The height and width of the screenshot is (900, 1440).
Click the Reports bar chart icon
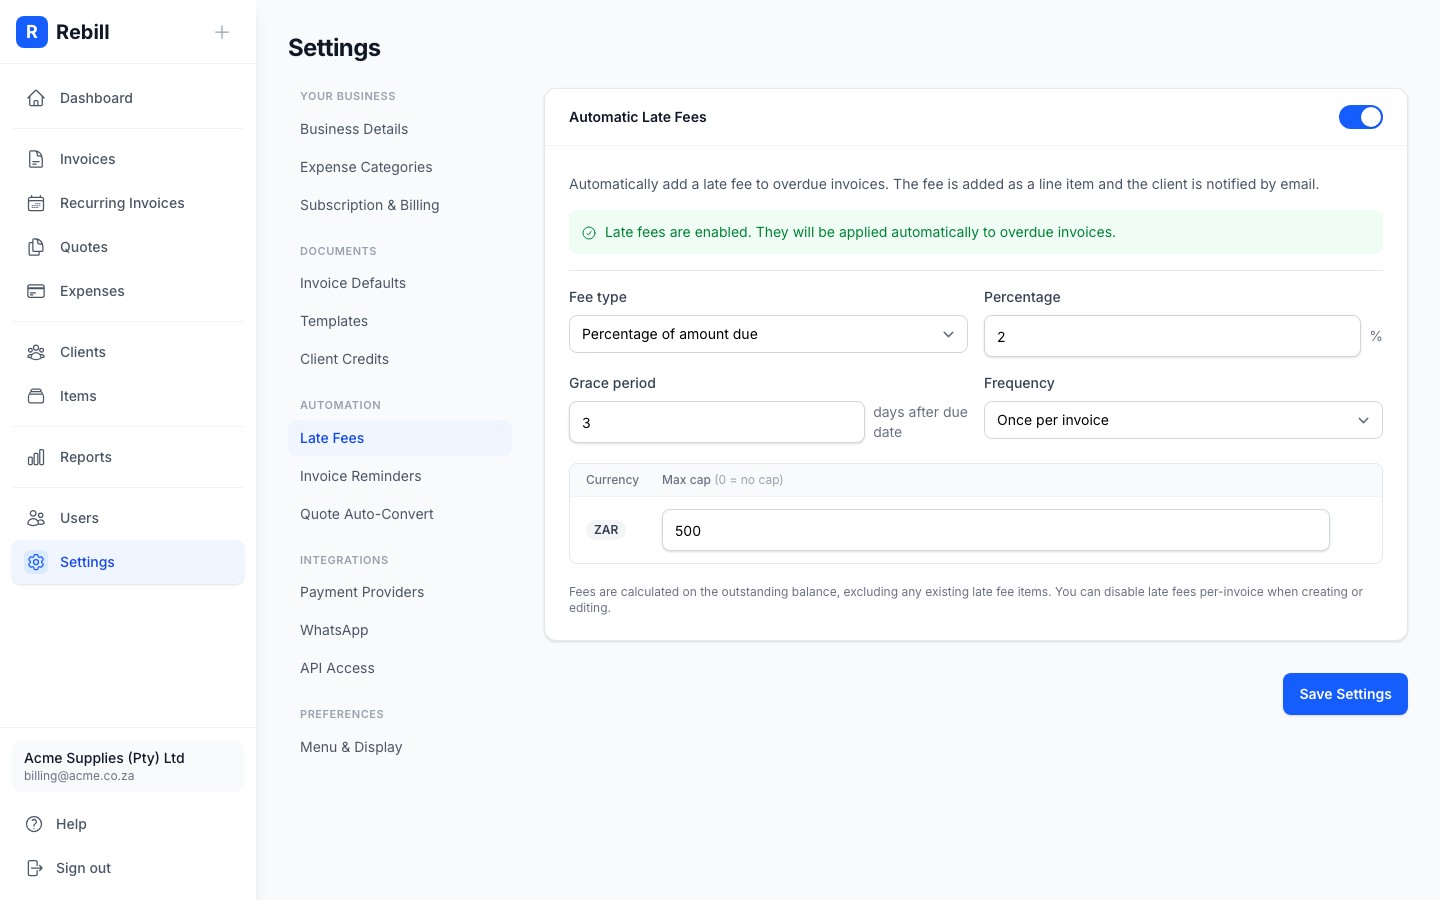pyautogui.click(x=36, y=457)
